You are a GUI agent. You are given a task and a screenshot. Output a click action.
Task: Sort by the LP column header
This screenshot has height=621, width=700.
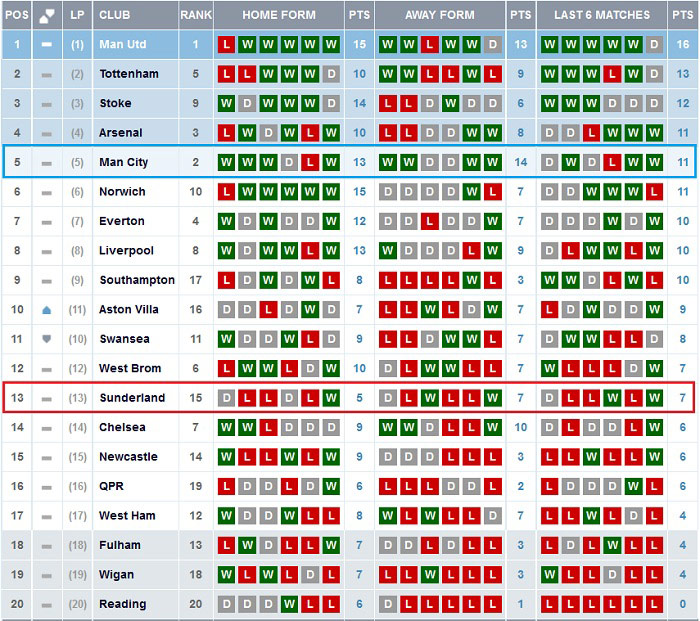pyautogui.click(x=77, y=15)
